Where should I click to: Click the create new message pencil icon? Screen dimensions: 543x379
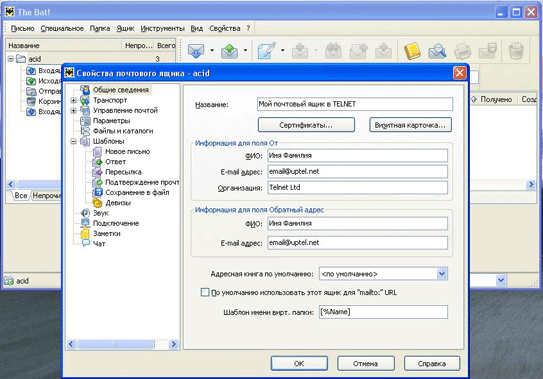[267, 51]
